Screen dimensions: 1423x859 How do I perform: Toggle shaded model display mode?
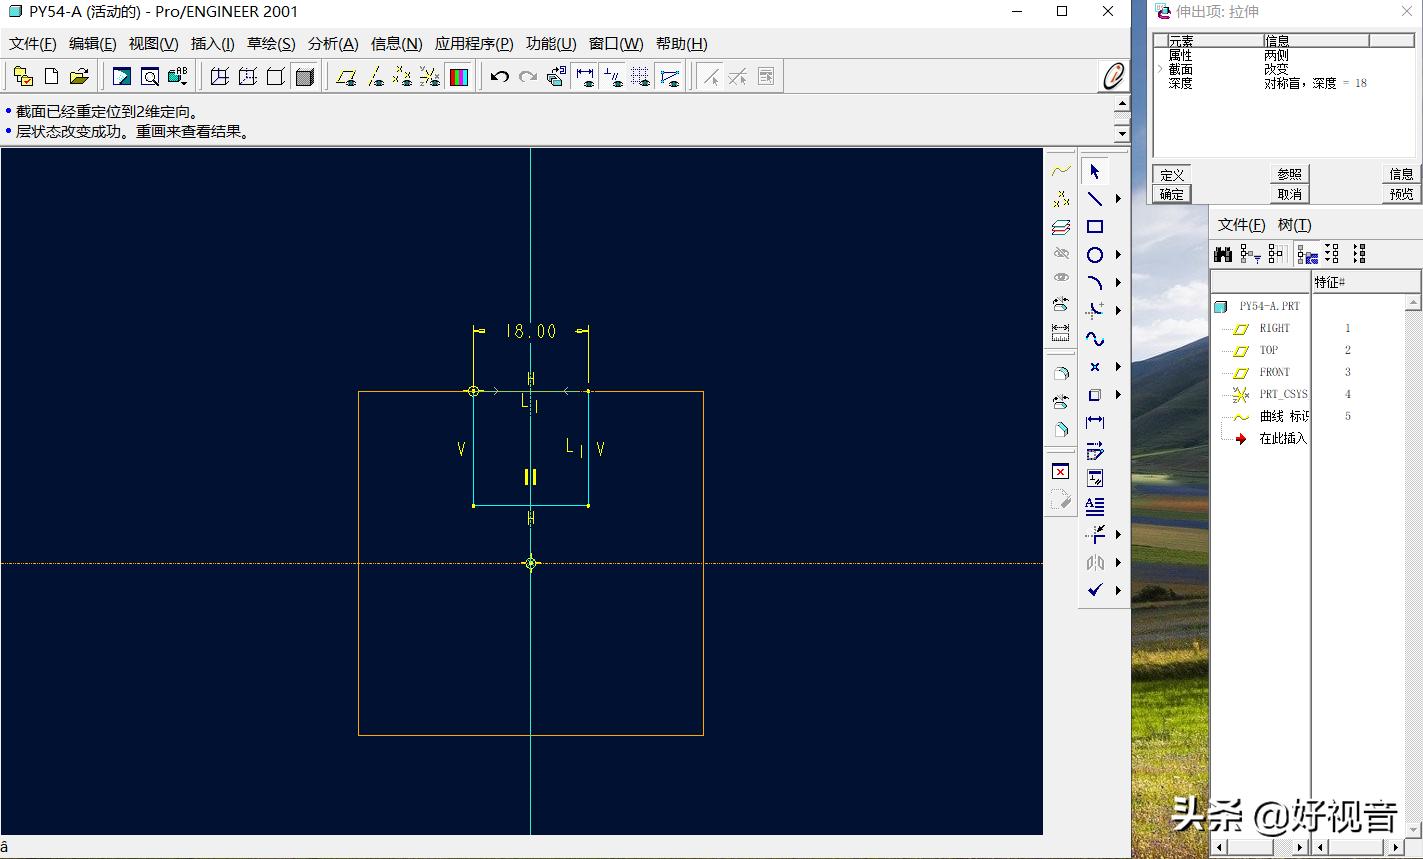pos(305,77)
